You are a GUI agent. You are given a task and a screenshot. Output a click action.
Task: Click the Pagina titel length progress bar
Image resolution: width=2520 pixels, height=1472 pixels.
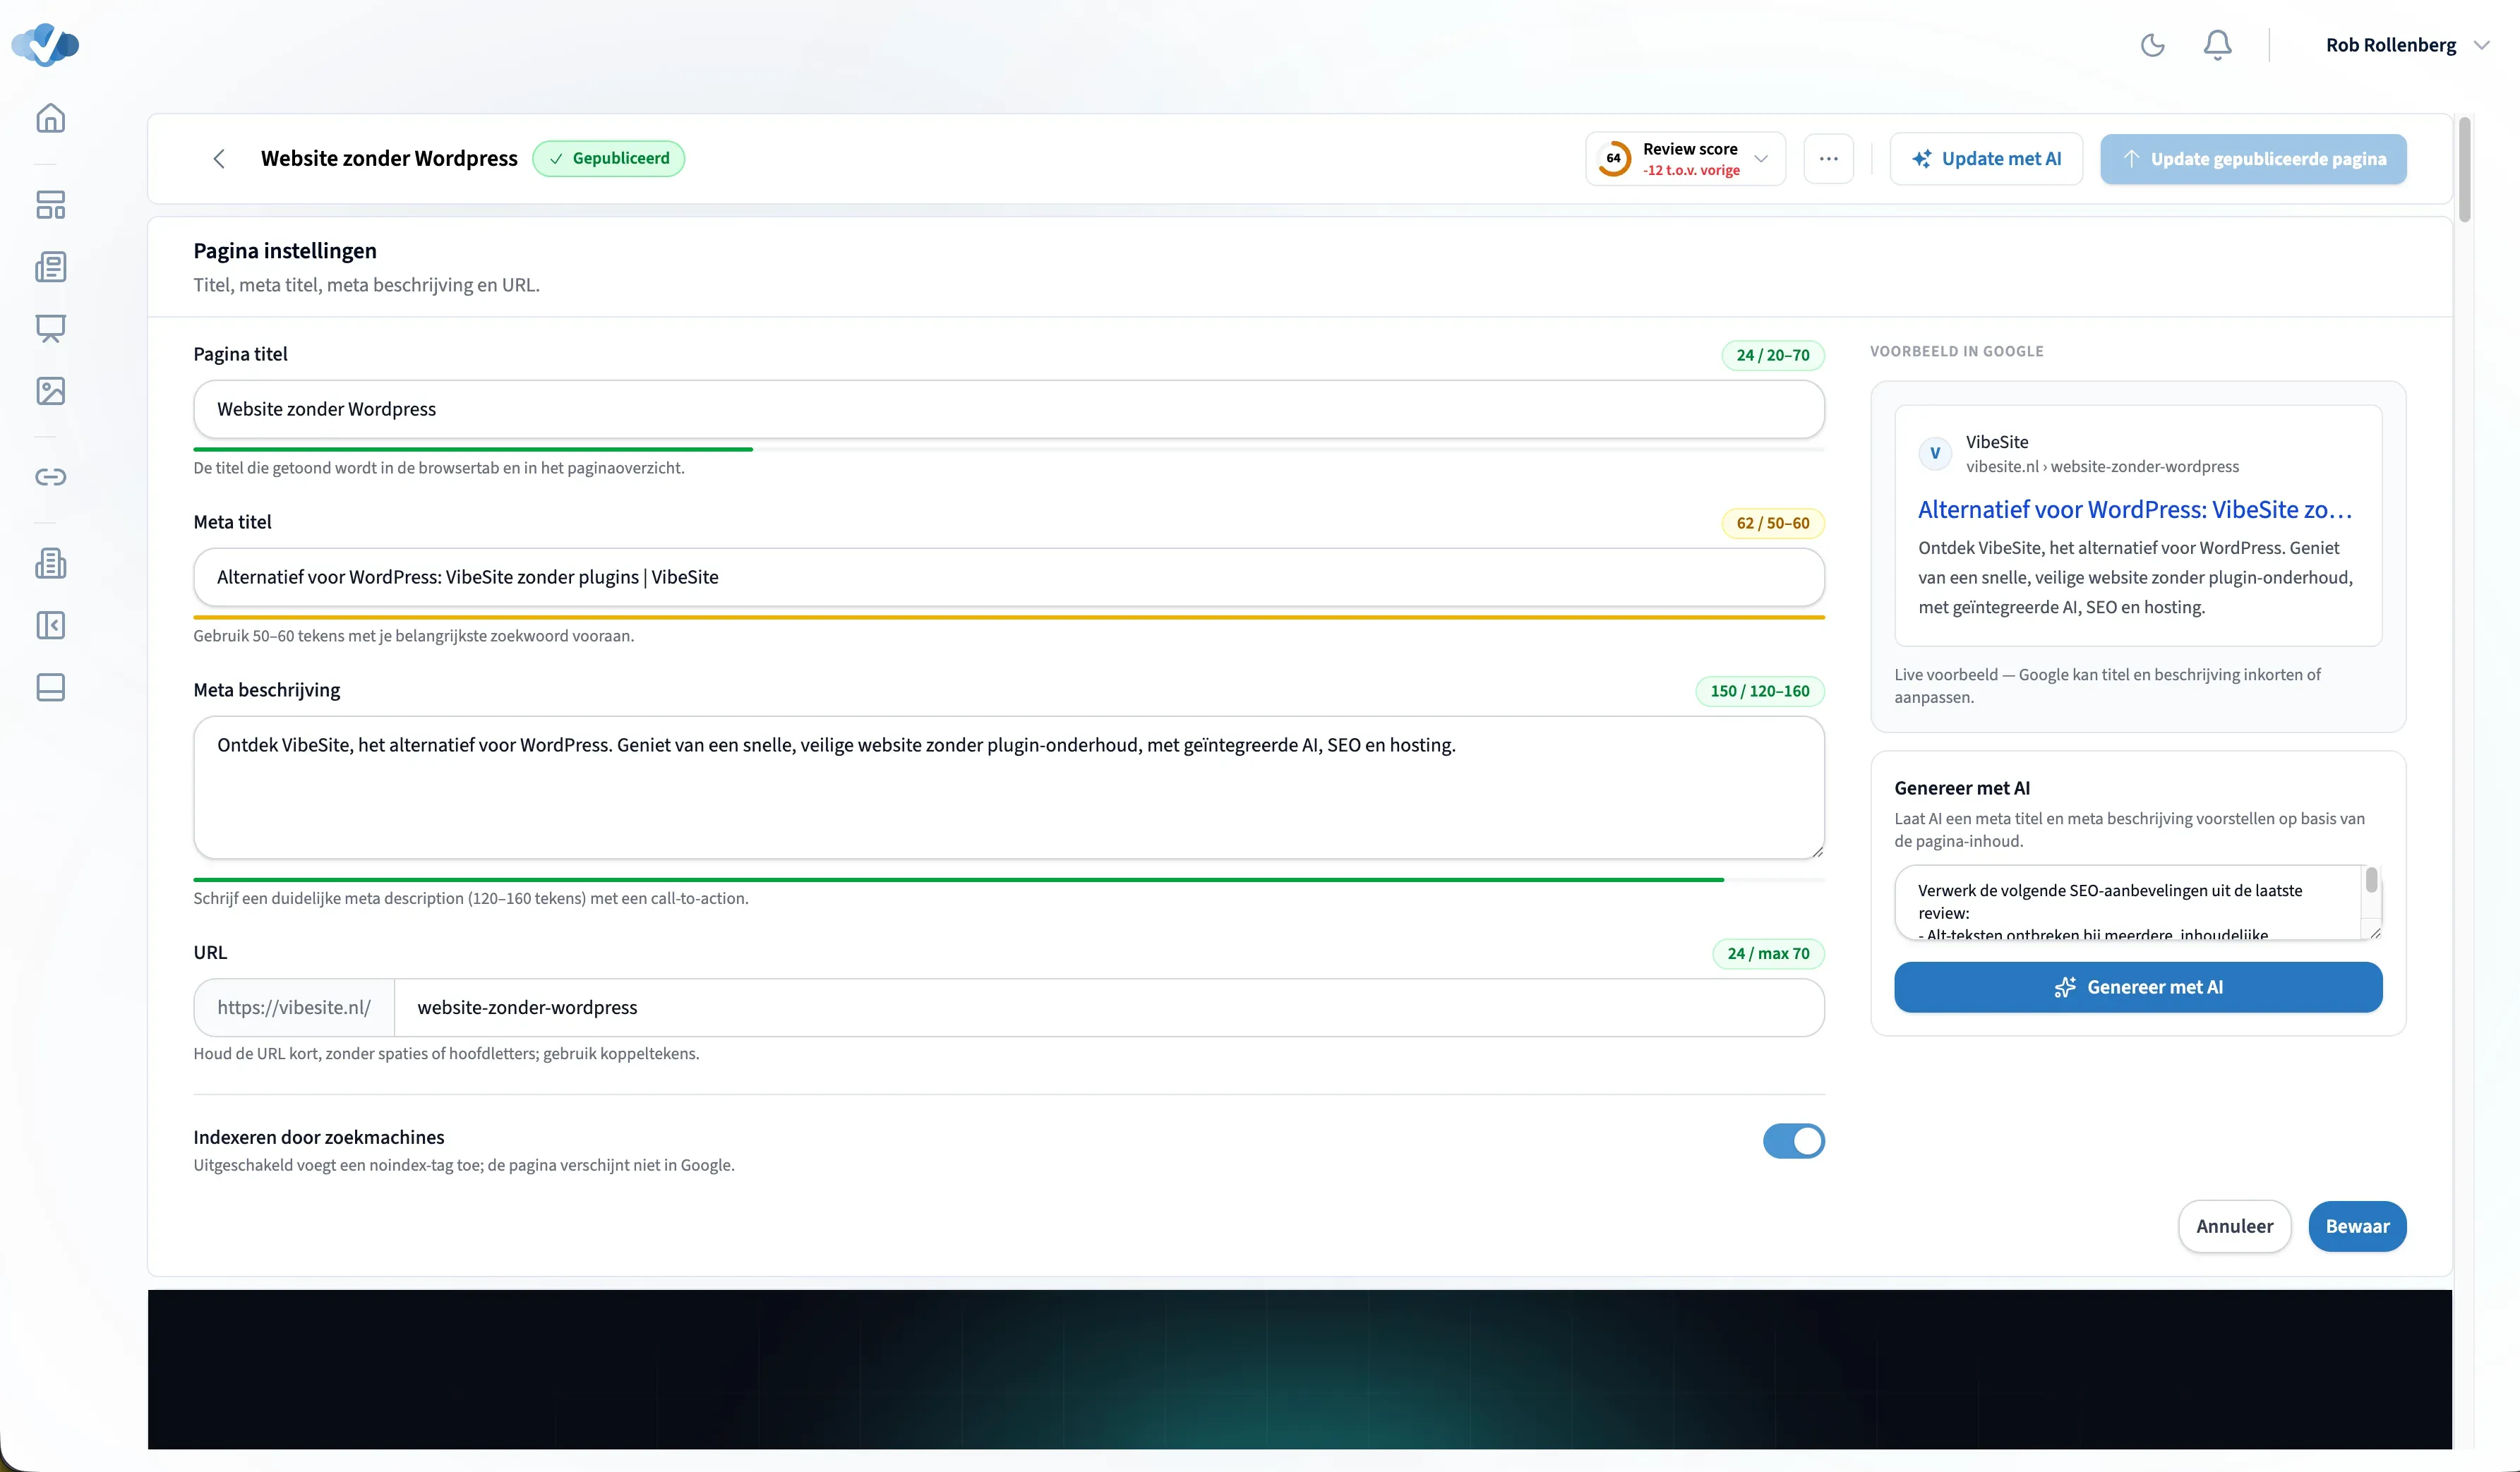(1008, 450)
